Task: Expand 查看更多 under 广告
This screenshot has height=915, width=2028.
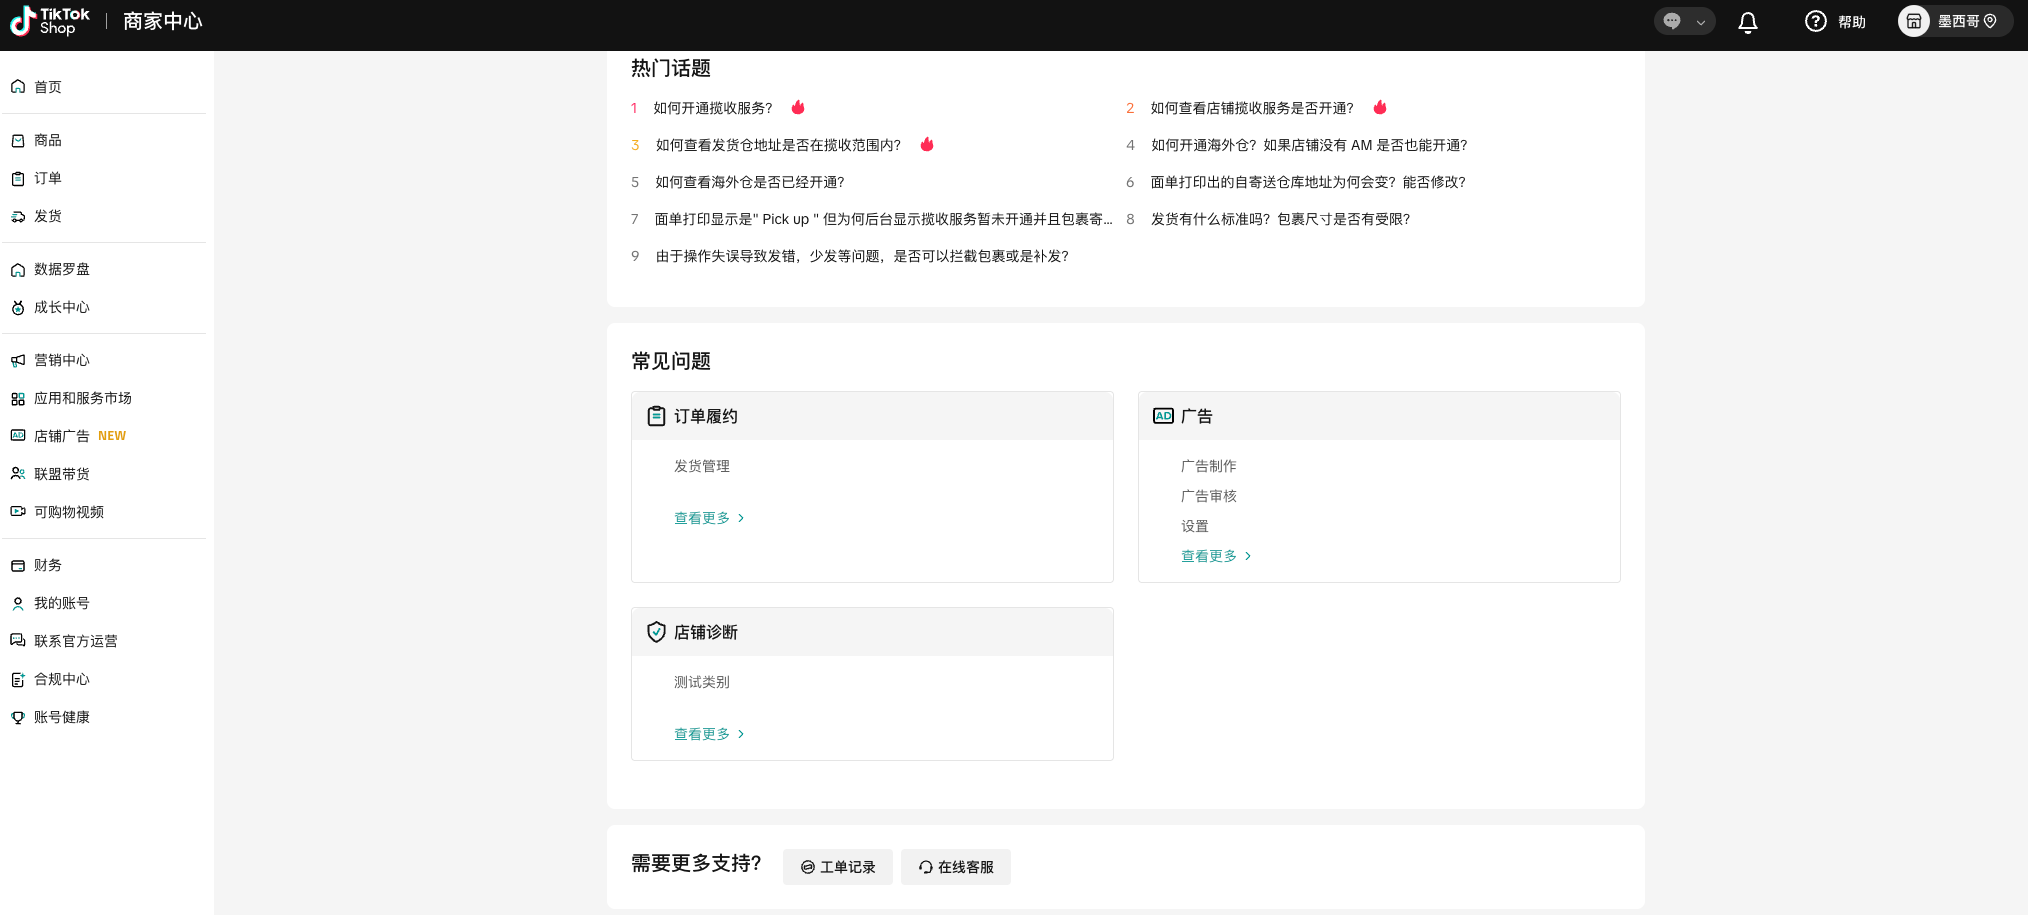Action: tap(1215, 556)
